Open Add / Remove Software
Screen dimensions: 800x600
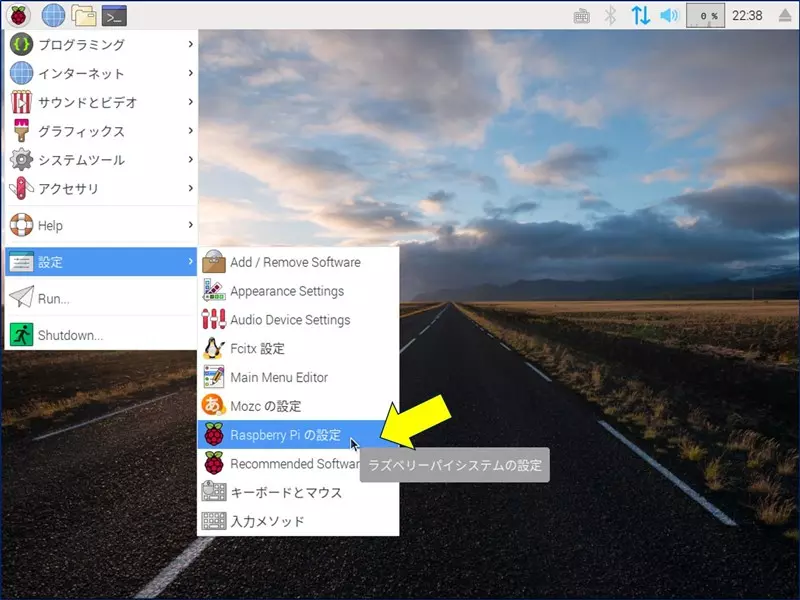click(x=298, y=262)
